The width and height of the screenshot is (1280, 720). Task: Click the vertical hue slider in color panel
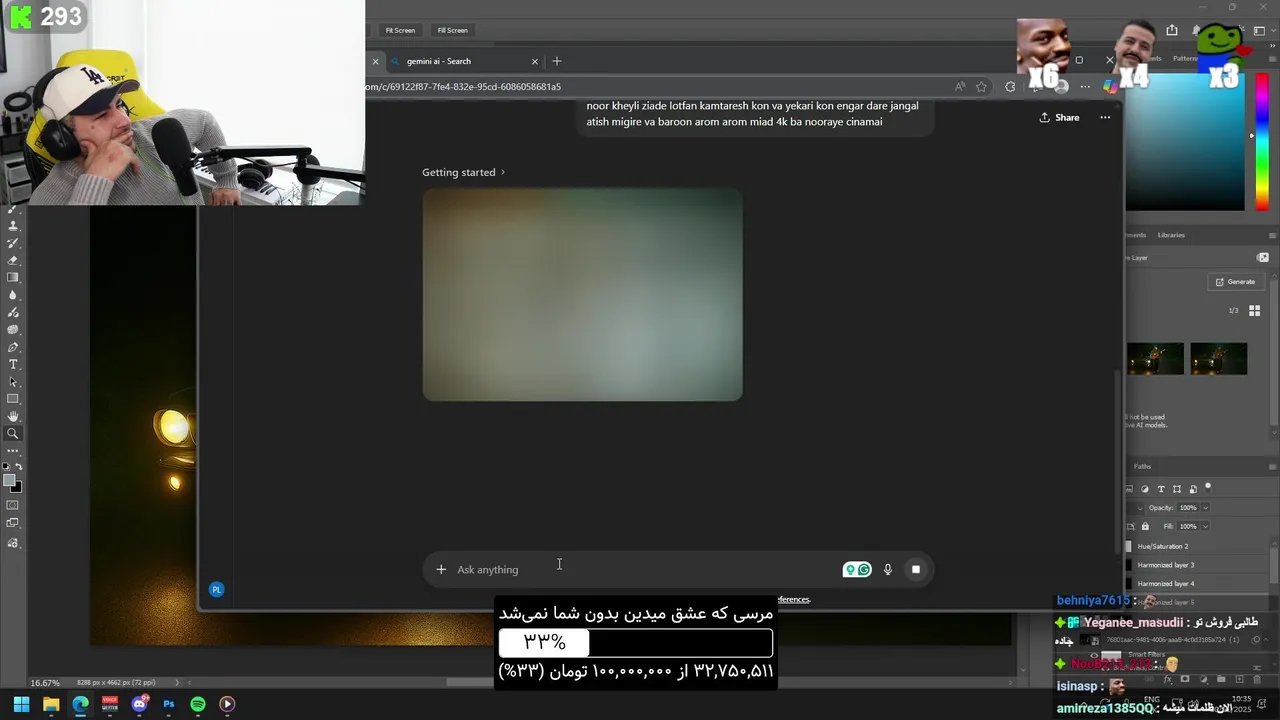[x=1262, y=140]
